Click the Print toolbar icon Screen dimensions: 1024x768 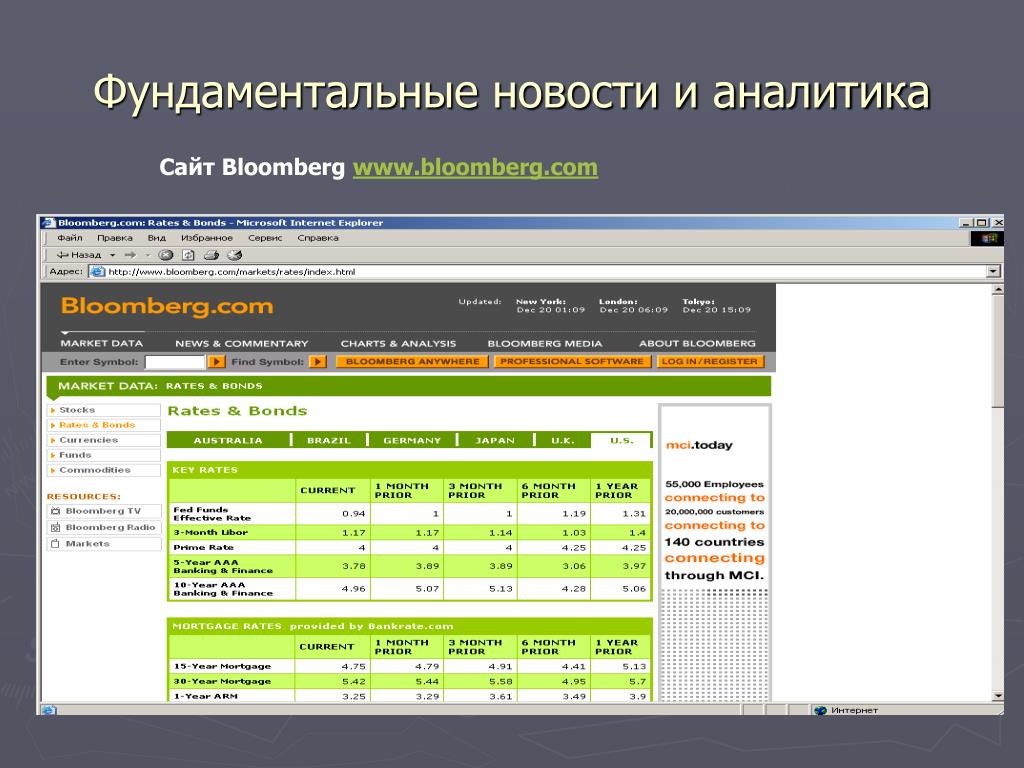click(211, 255)
